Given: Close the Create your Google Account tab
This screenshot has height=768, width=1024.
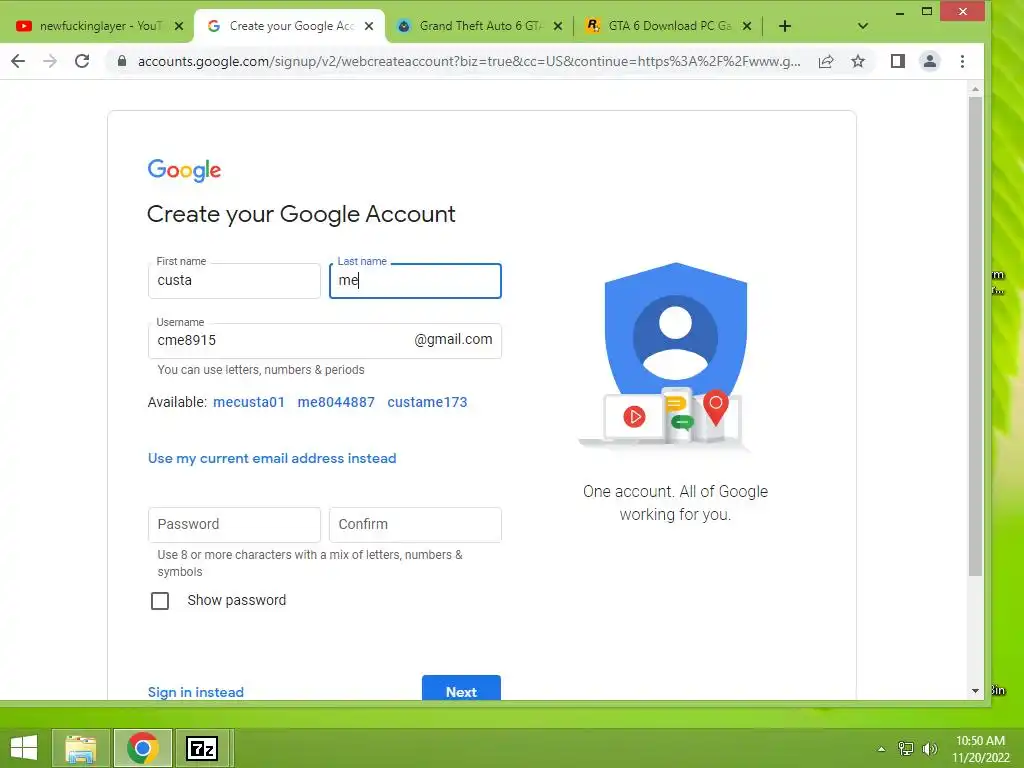Looking at the screenshot, I should coord(369,26).
